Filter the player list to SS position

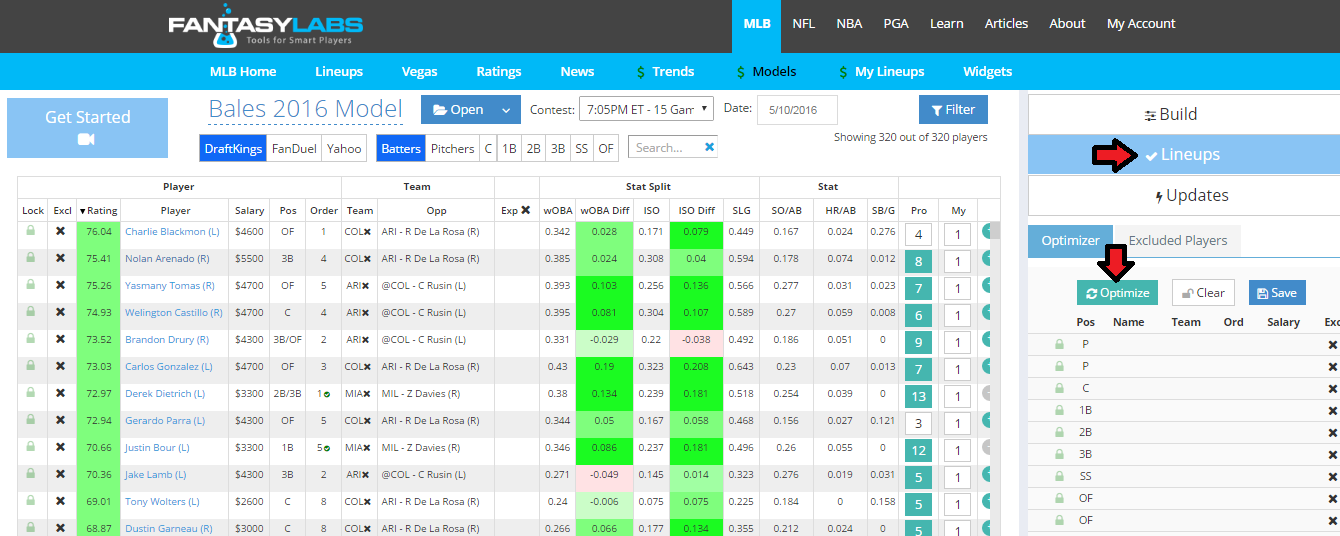[x=581, y=148]
